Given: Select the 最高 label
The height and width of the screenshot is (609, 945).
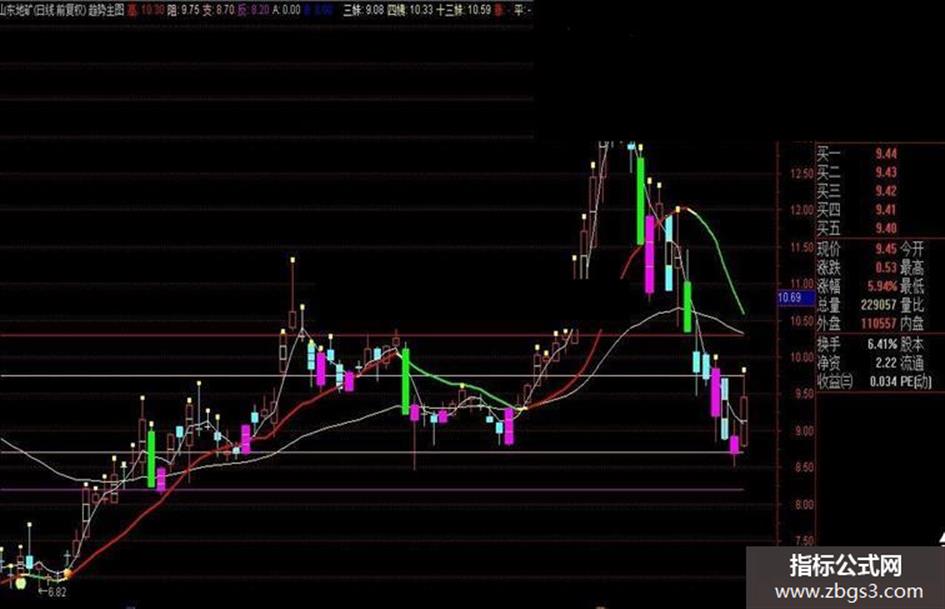Looking at the screenshot, I should point(912,267).
